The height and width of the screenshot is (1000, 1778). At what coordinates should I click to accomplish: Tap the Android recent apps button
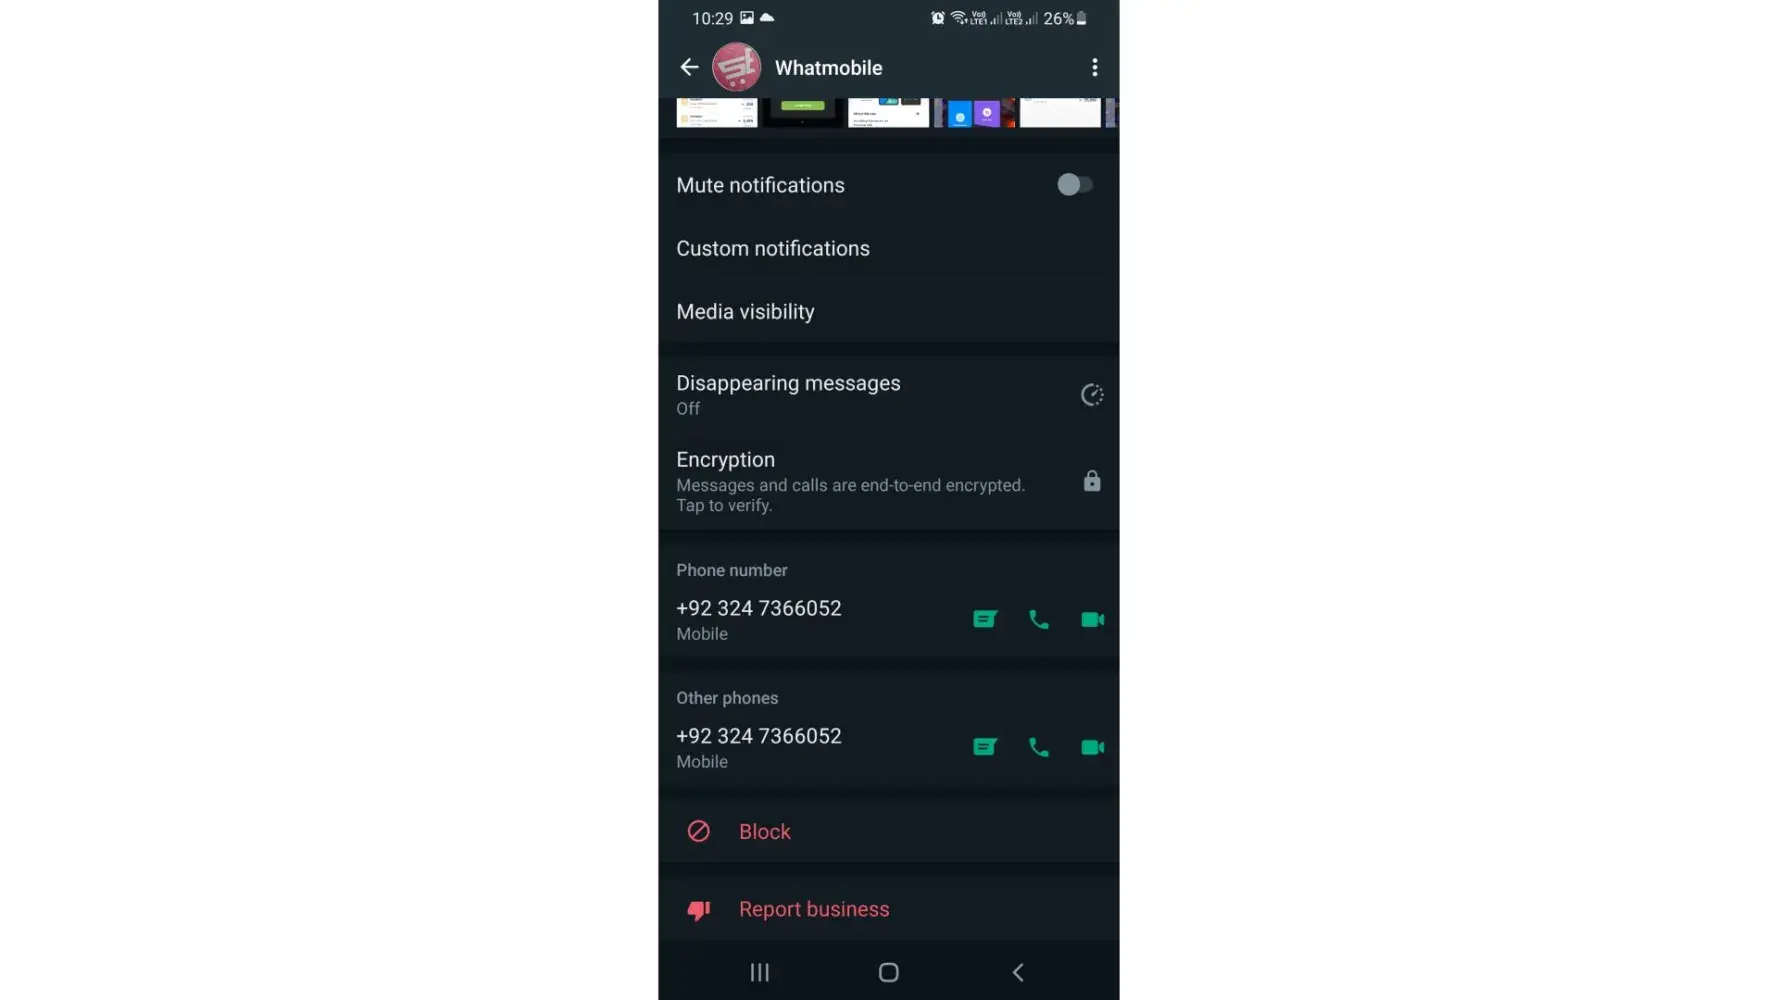tap(760, 972)
